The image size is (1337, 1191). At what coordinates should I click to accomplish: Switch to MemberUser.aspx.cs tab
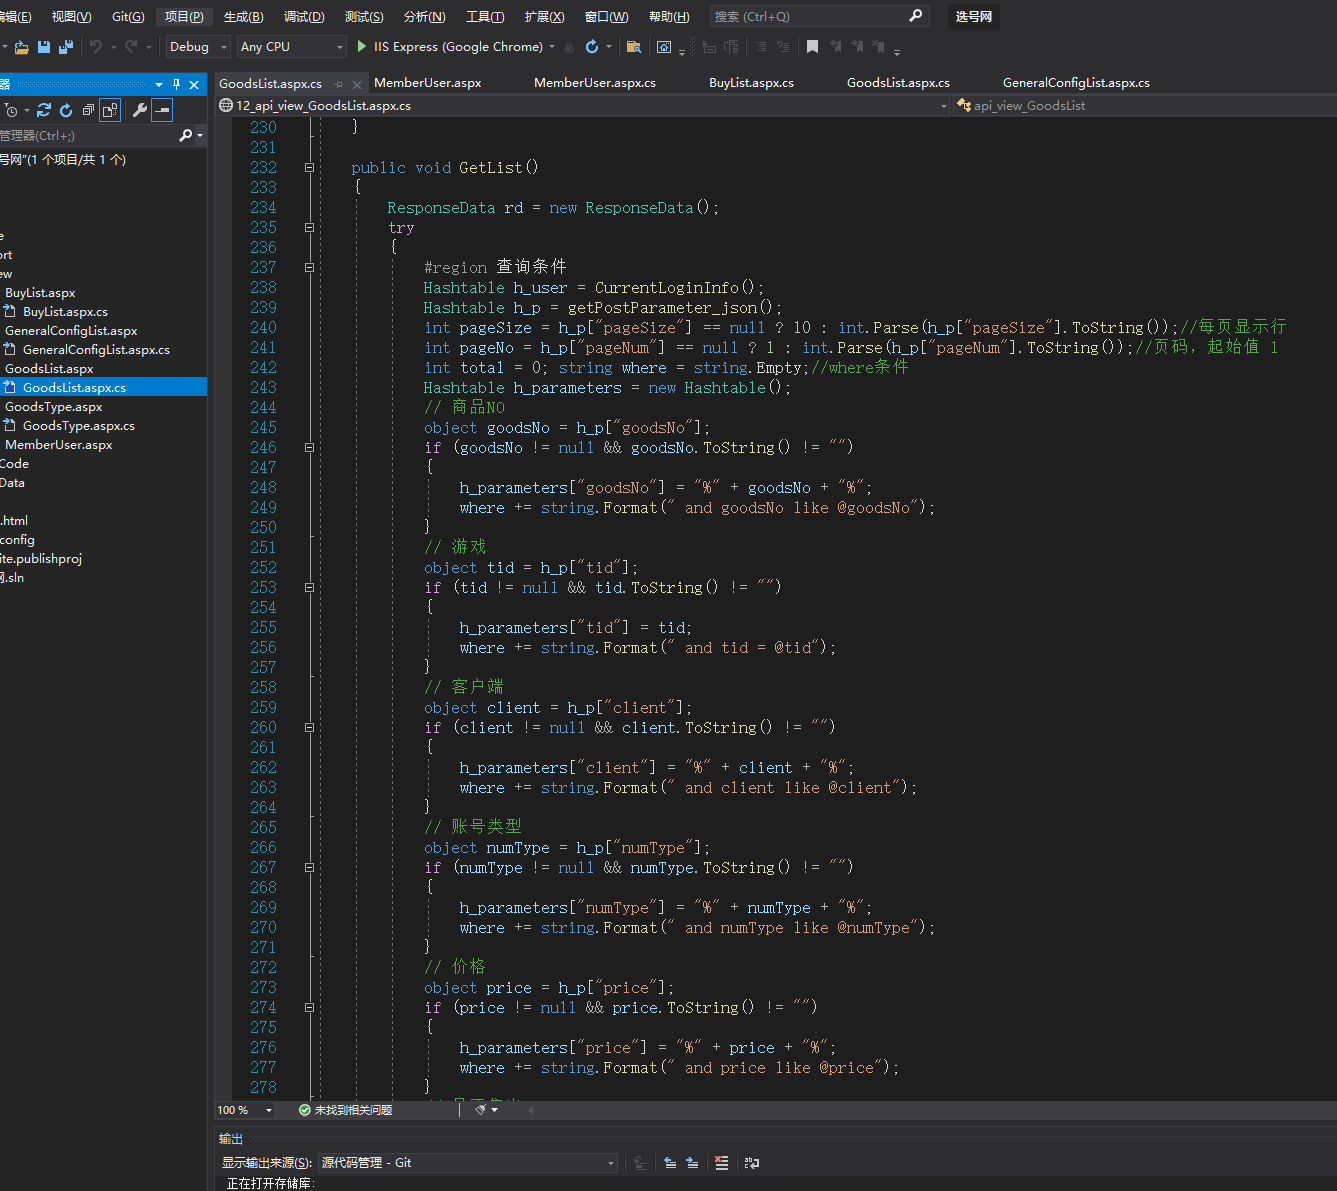click(x=595, y=83)
